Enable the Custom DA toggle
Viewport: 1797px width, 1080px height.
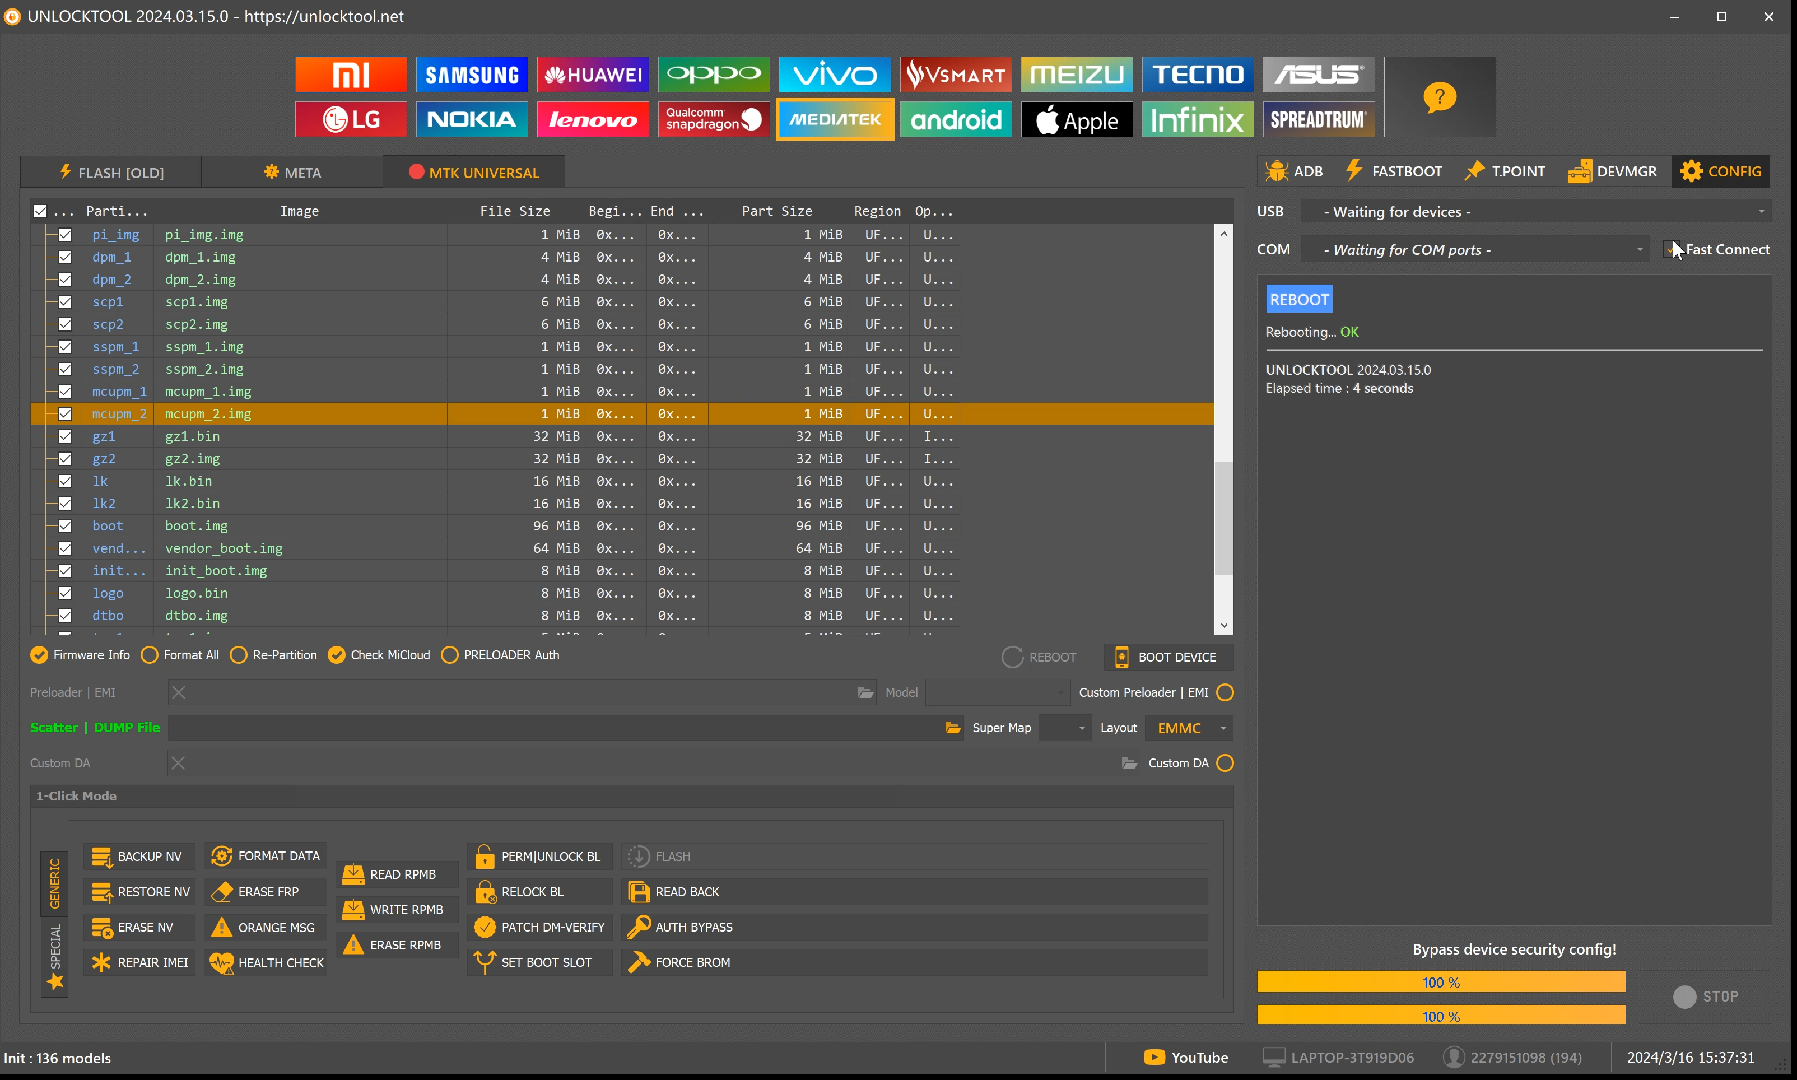[1225, 763]
